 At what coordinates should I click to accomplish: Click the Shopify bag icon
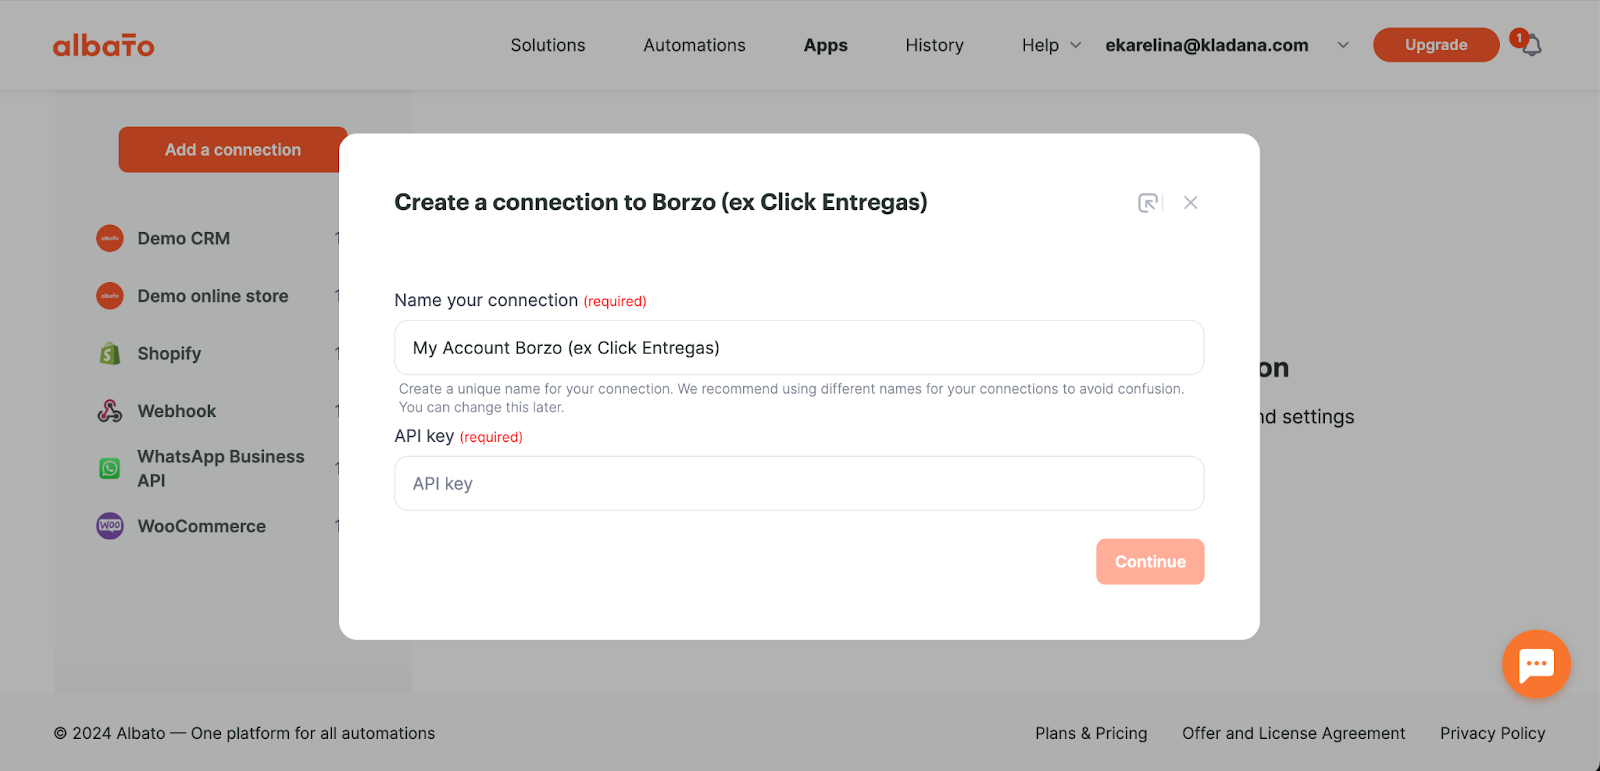[x=110, y=353]
